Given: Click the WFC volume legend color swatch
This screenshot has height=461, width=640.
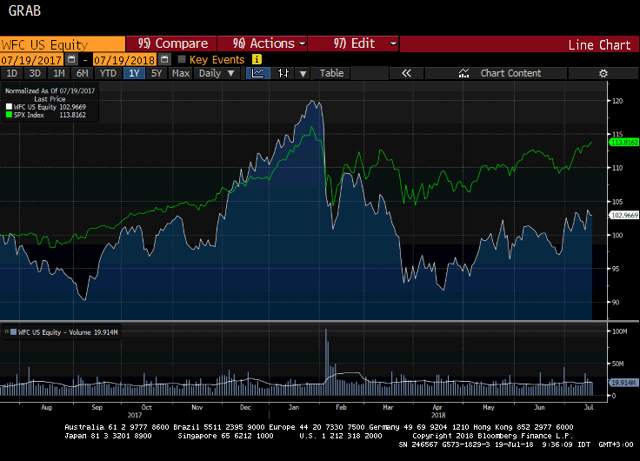Looking at the screenshot, I should click(13, 332).
